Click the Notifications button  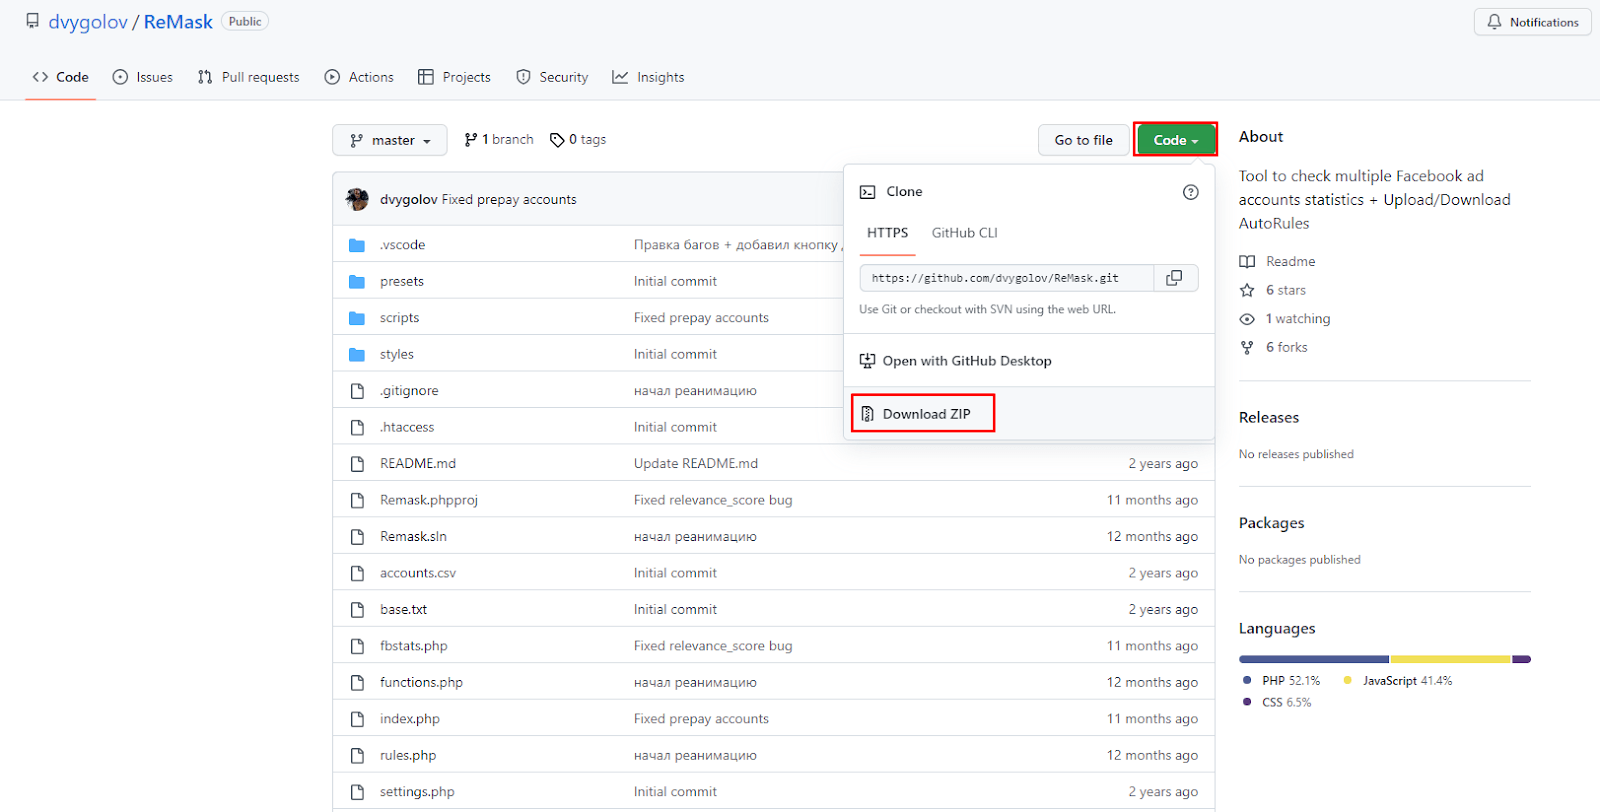1533,22
